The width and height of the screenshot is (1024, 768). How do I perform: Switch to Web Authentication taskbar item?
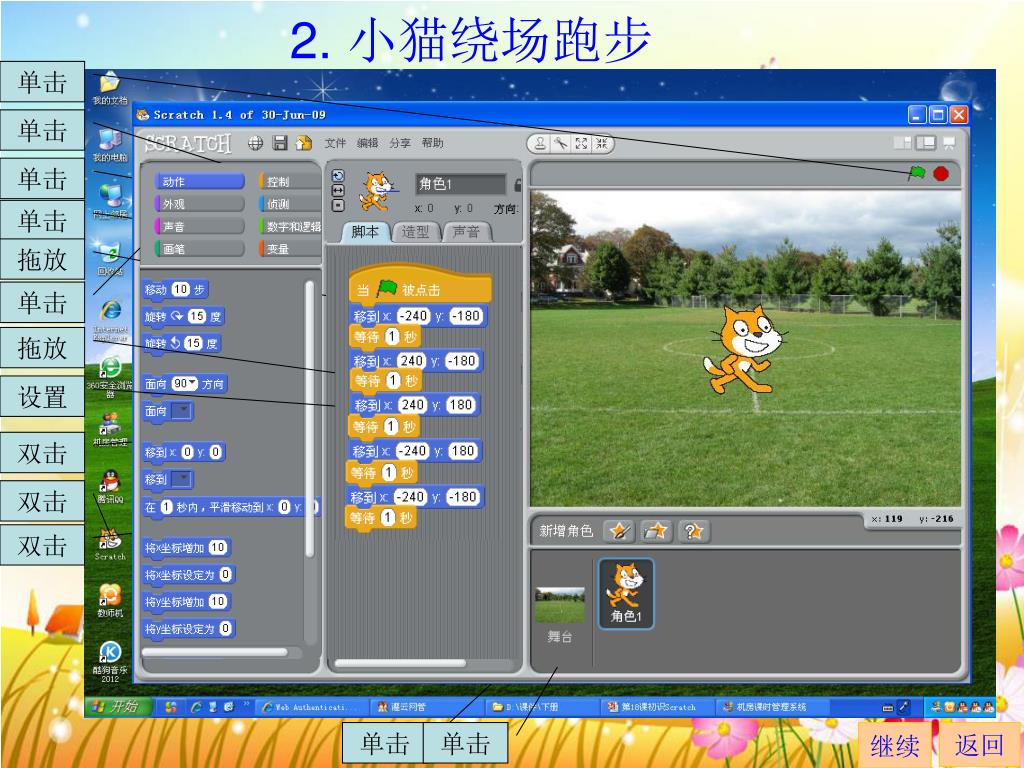(313, 707)
